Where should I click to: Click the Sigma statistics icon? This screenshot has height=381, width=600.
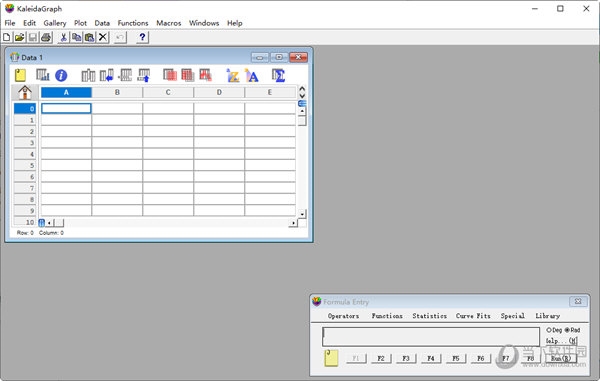(x=278, y=75)
